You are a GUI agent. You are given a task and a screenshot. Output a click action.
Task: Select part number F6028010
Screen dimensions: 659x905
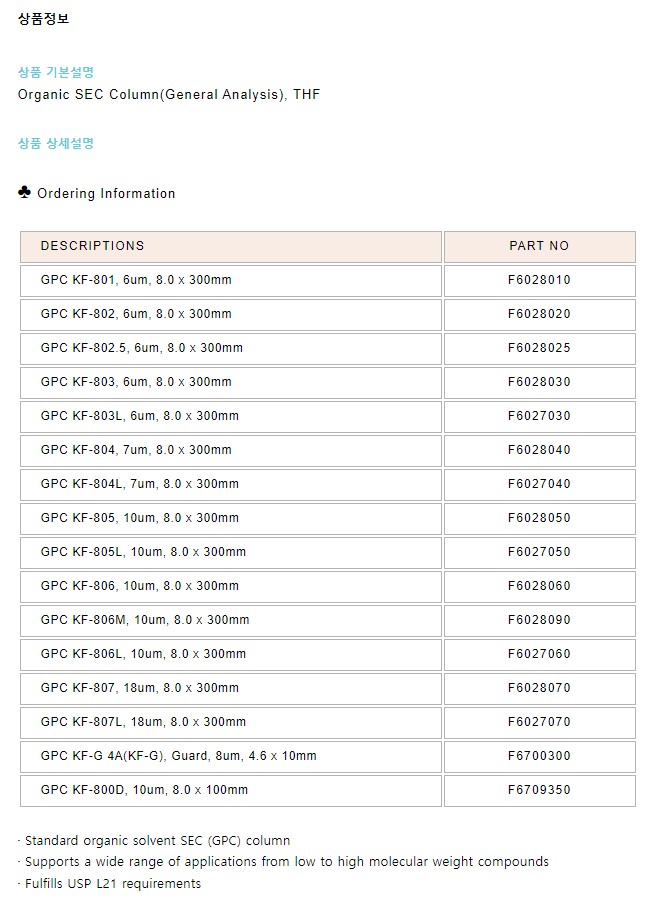(x=539, y=280)
